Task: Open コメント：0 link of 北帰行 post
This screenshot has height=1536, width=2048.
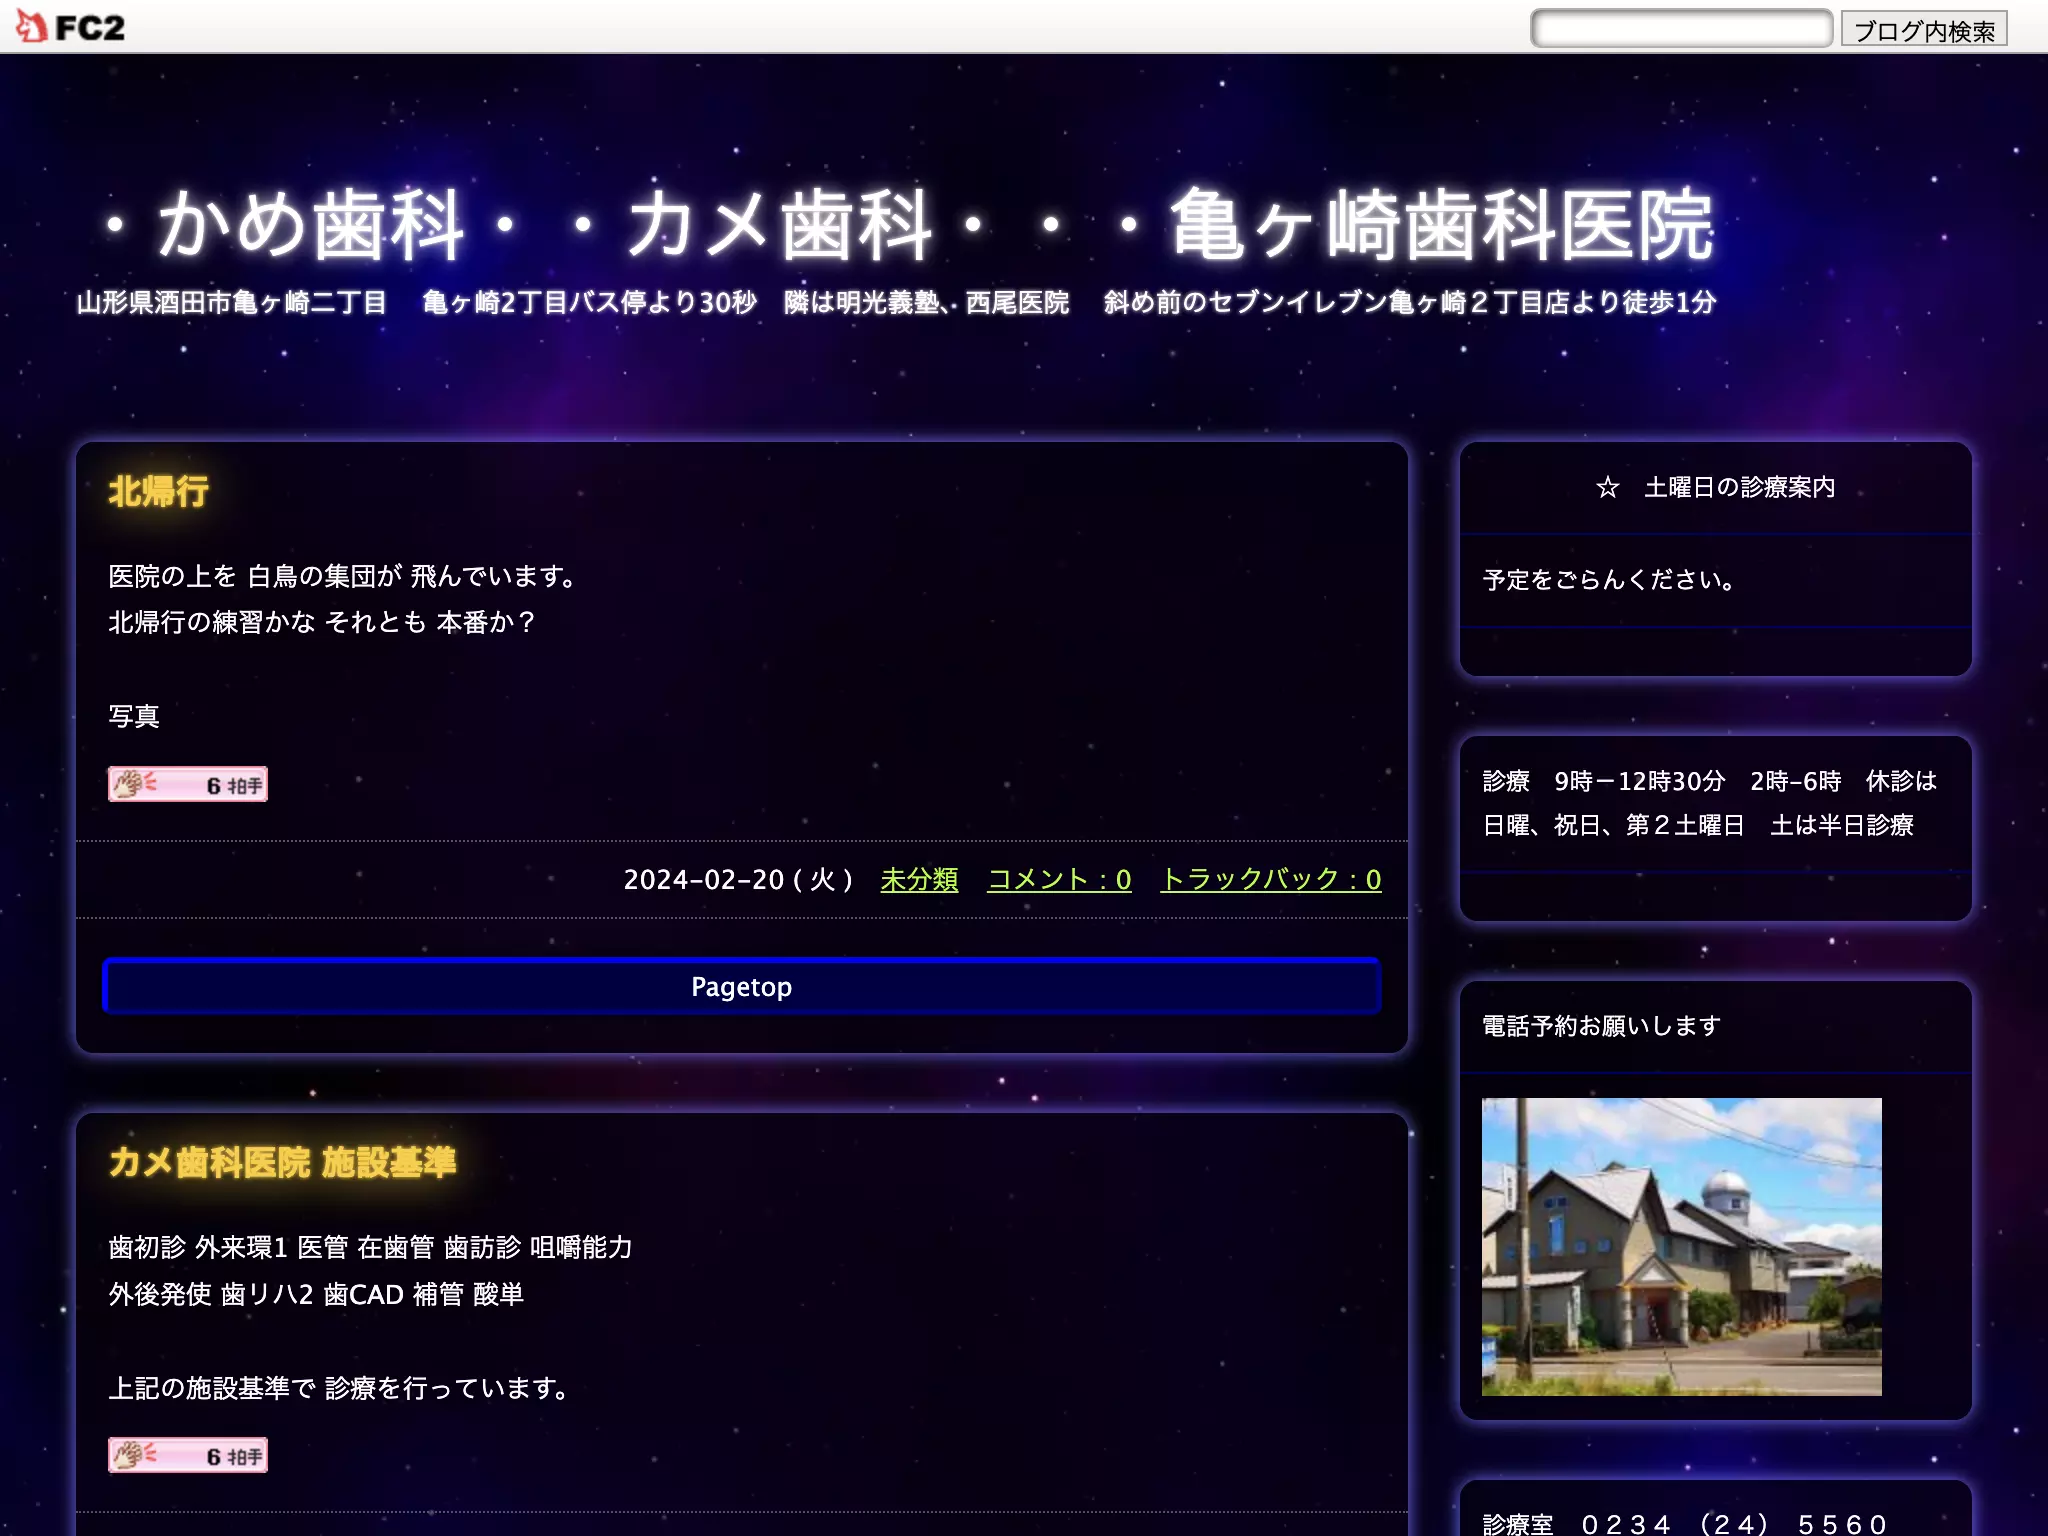Action: (1059, 879)
